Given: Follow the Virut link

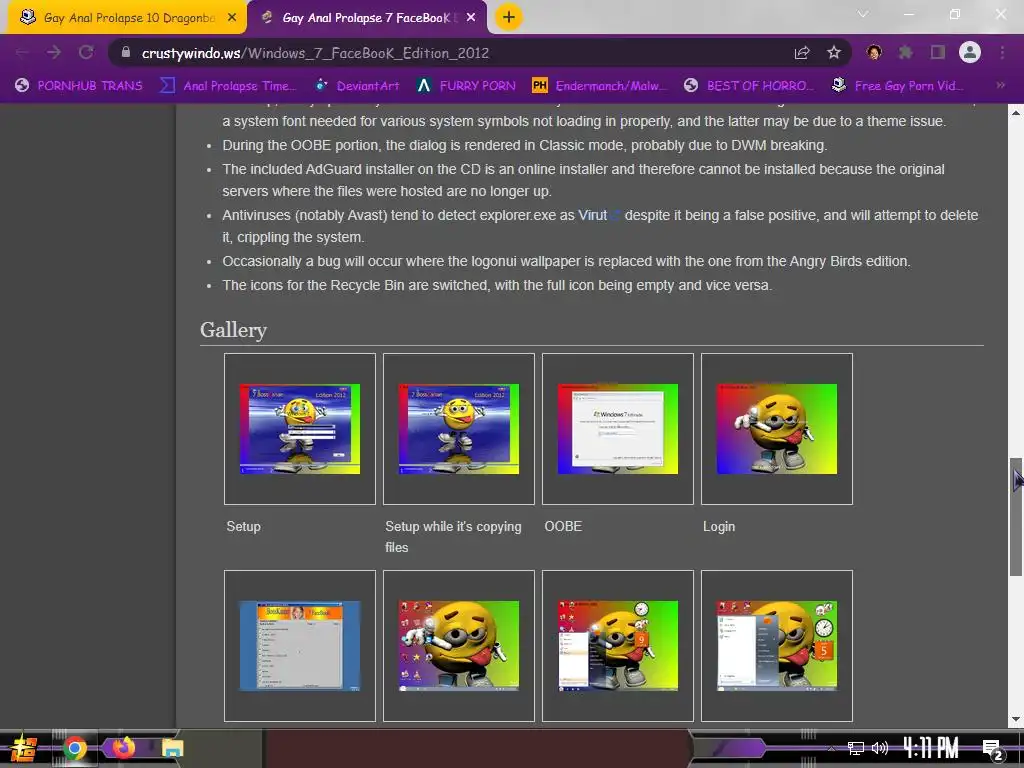Looking at the screenshot, I should [x=592, y=215].
